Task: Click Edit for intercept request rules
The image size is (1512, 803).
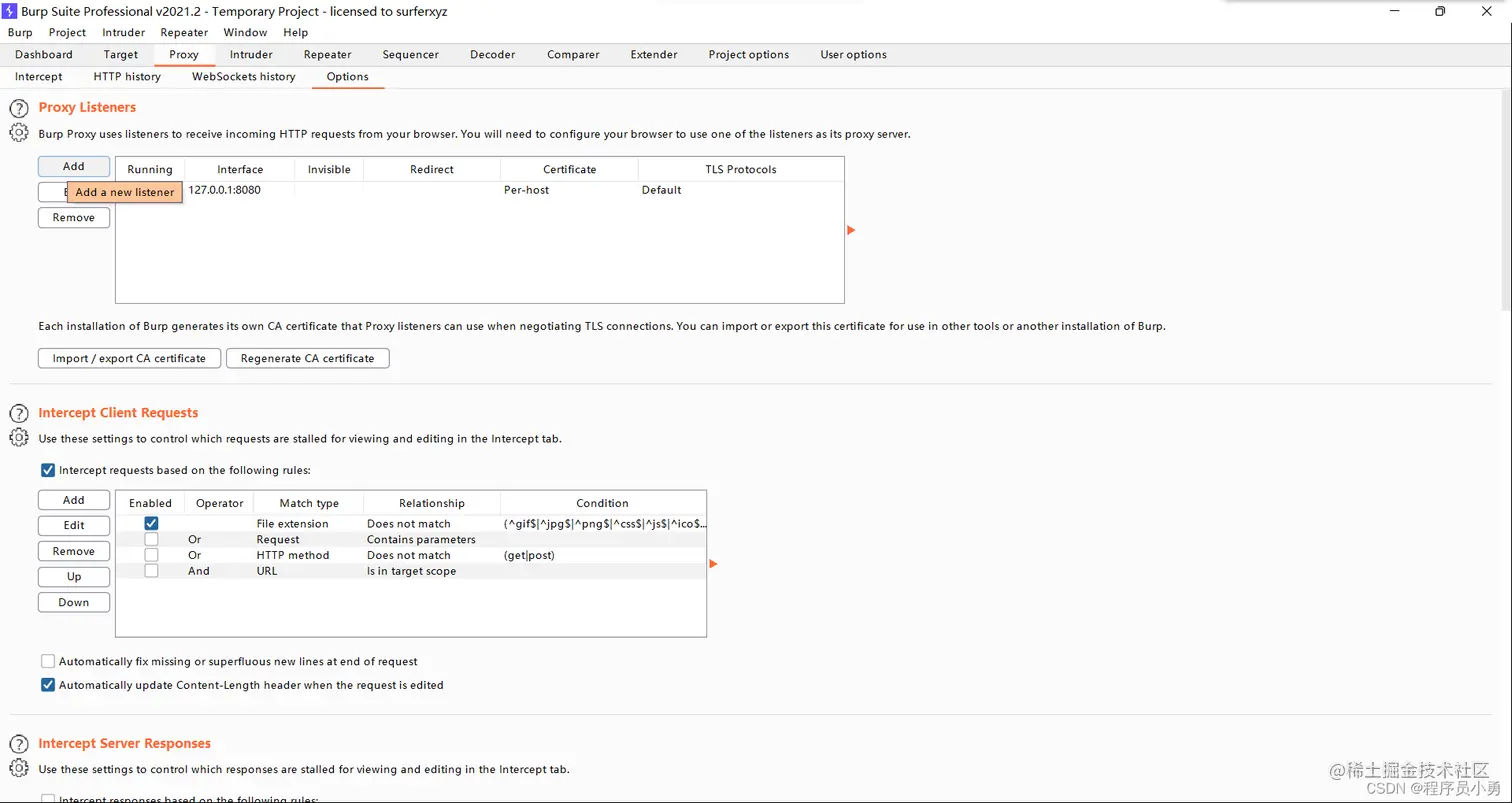Action: pyautogui.click(x=74, y=525)
